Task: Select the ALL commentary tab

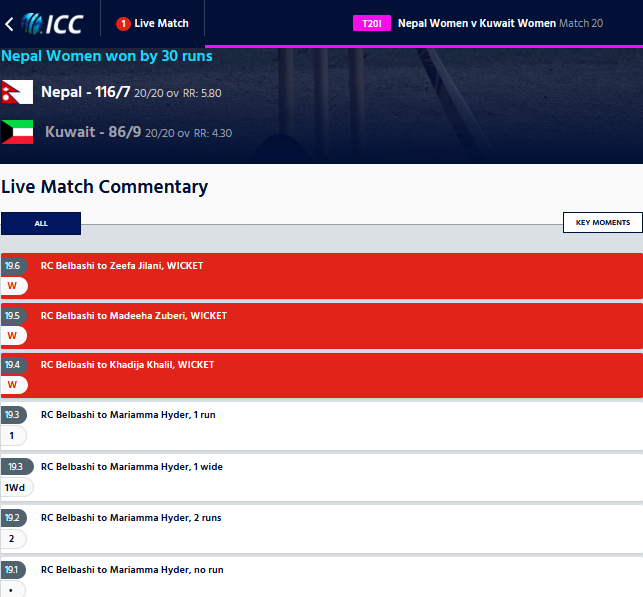Action: [41, 223]
